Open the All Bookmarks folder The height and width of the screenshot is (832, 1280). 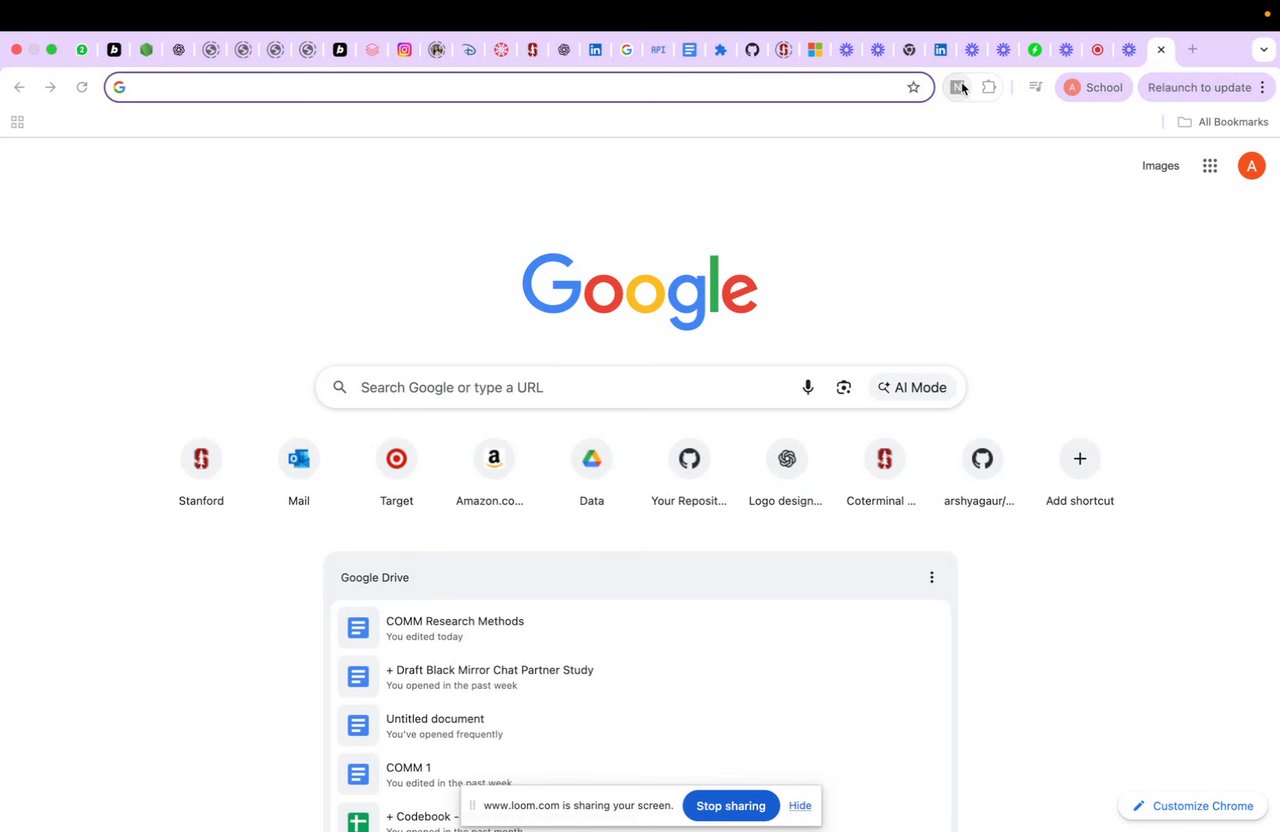tap(1222, 122)
